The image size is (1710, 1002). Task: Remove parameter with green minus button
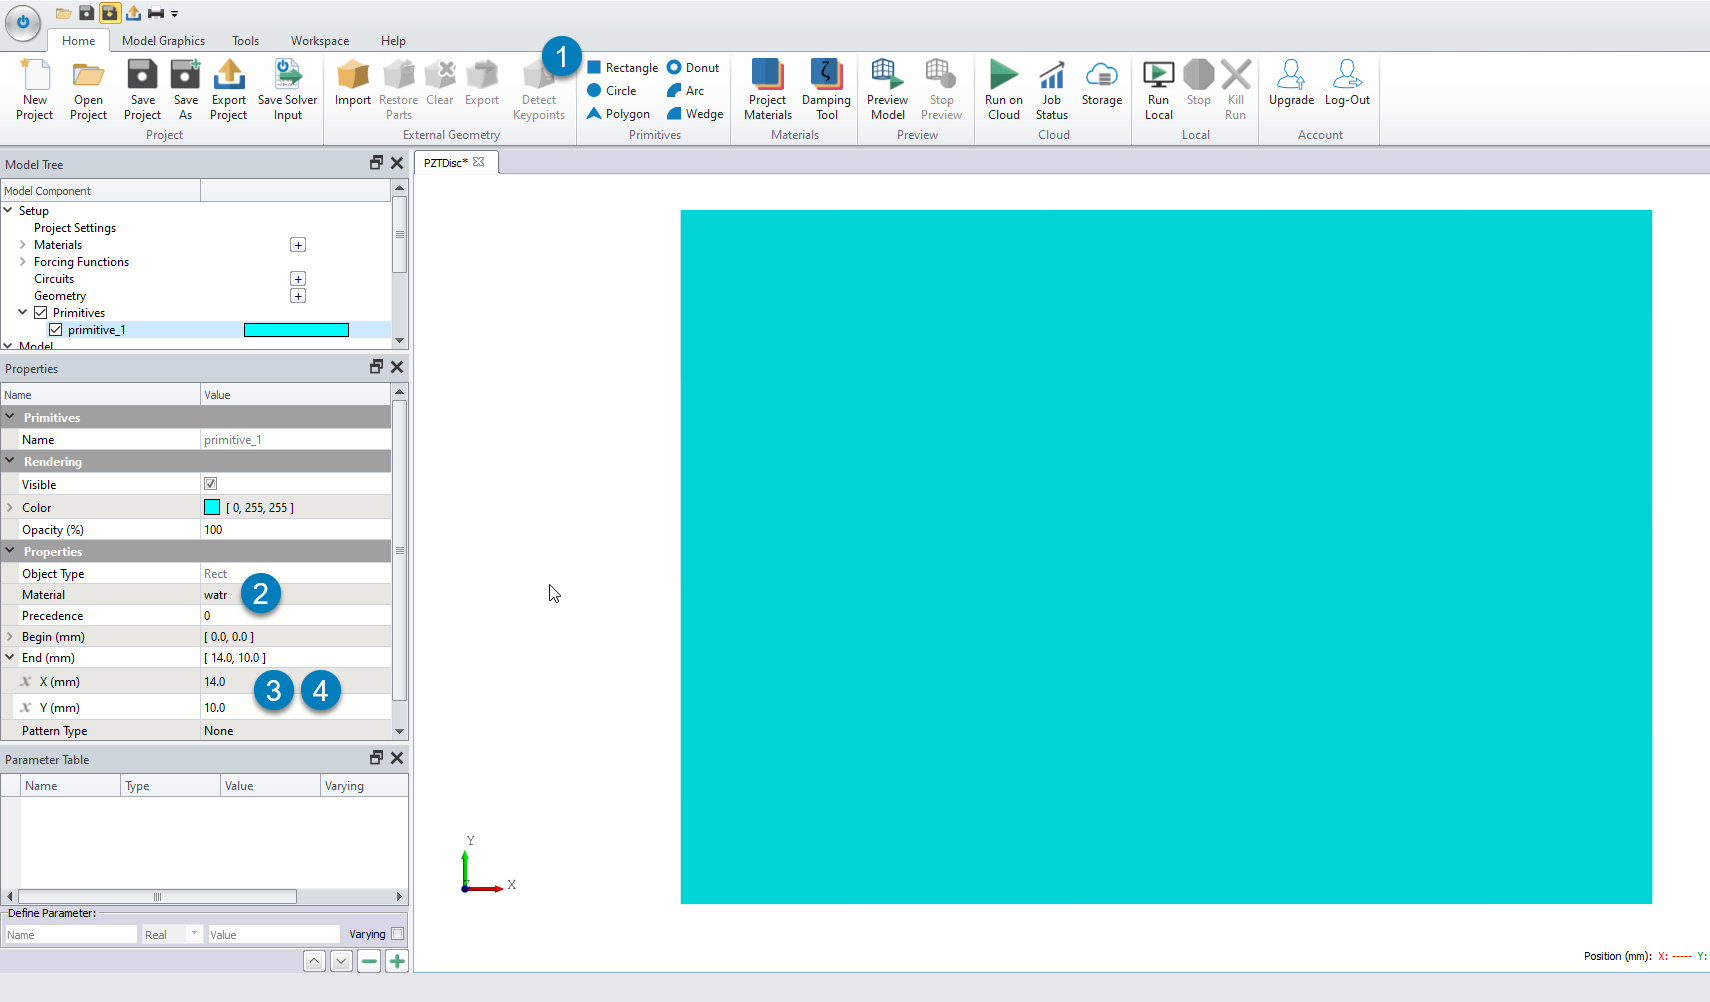(x=369, y=961)
